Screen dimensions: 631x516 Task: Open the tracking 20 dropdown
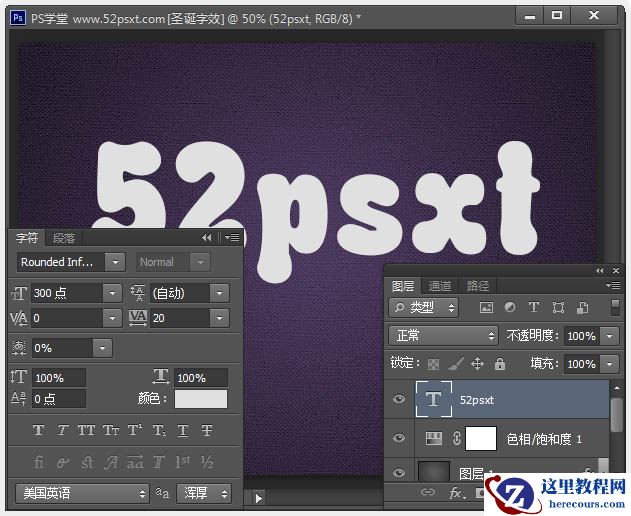[219, 318]
